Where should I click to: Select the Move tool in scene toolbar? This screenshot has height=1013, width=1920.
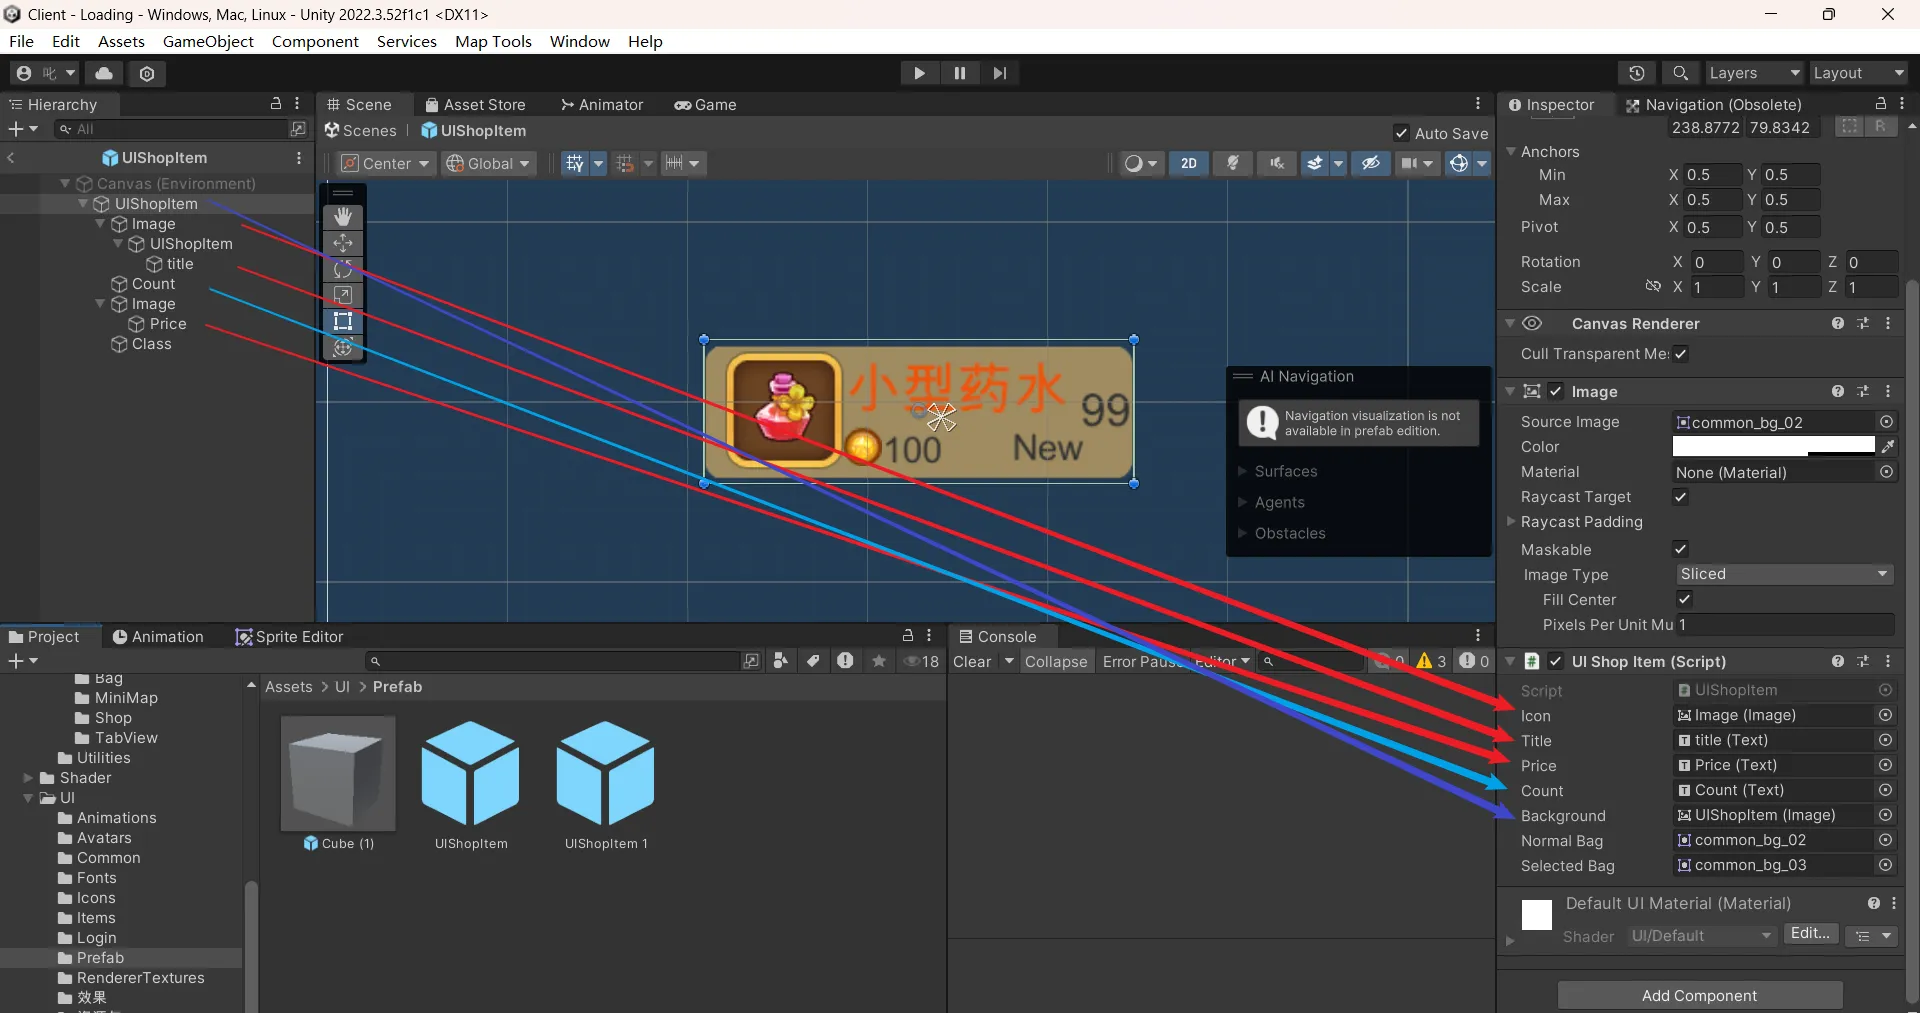(x=343, y=243)
